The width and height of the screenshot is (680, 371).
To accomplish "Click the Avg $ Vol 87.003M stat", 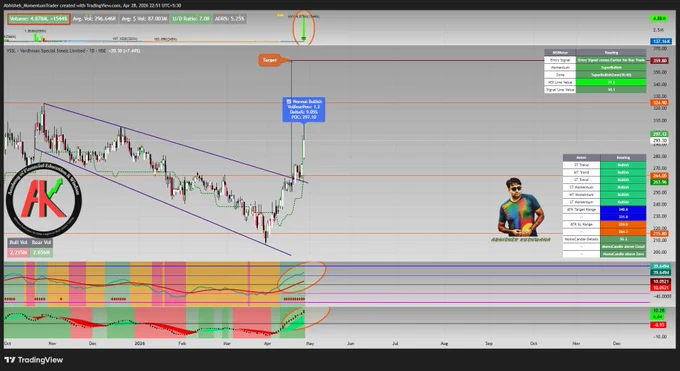I will pos(144,19).
